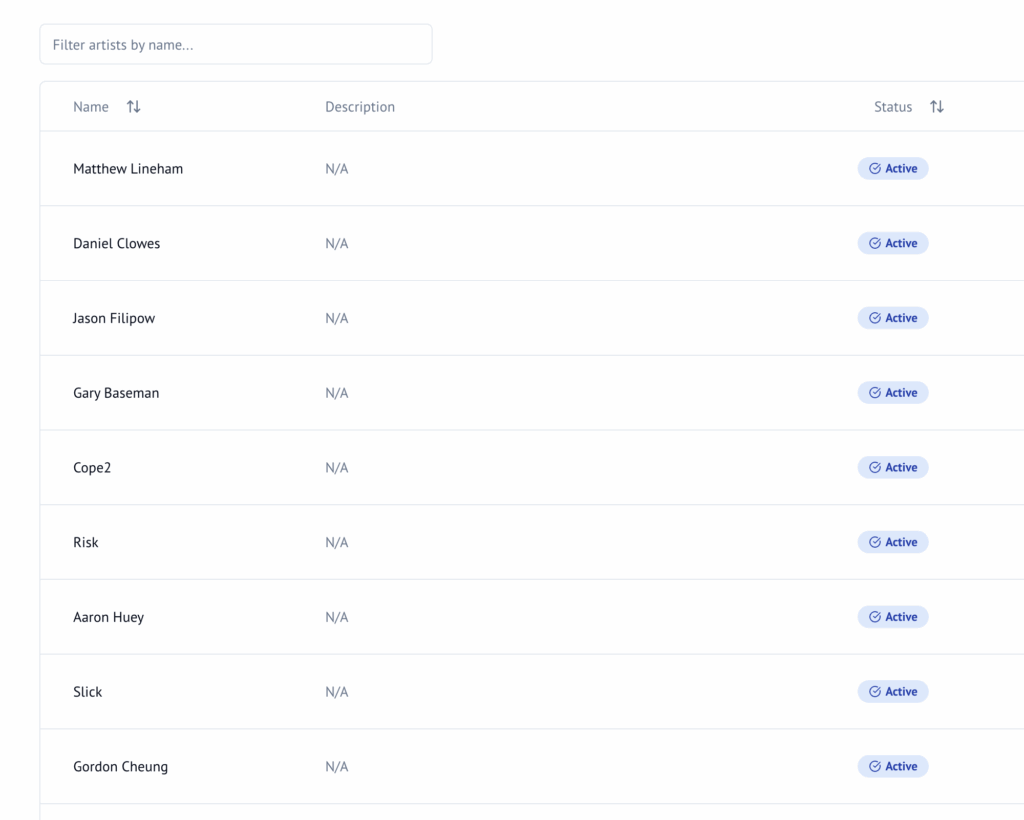The image size is (1024, 820).
Task: Click the Name column sort arrows icon
Action: [x=133, y=107]
